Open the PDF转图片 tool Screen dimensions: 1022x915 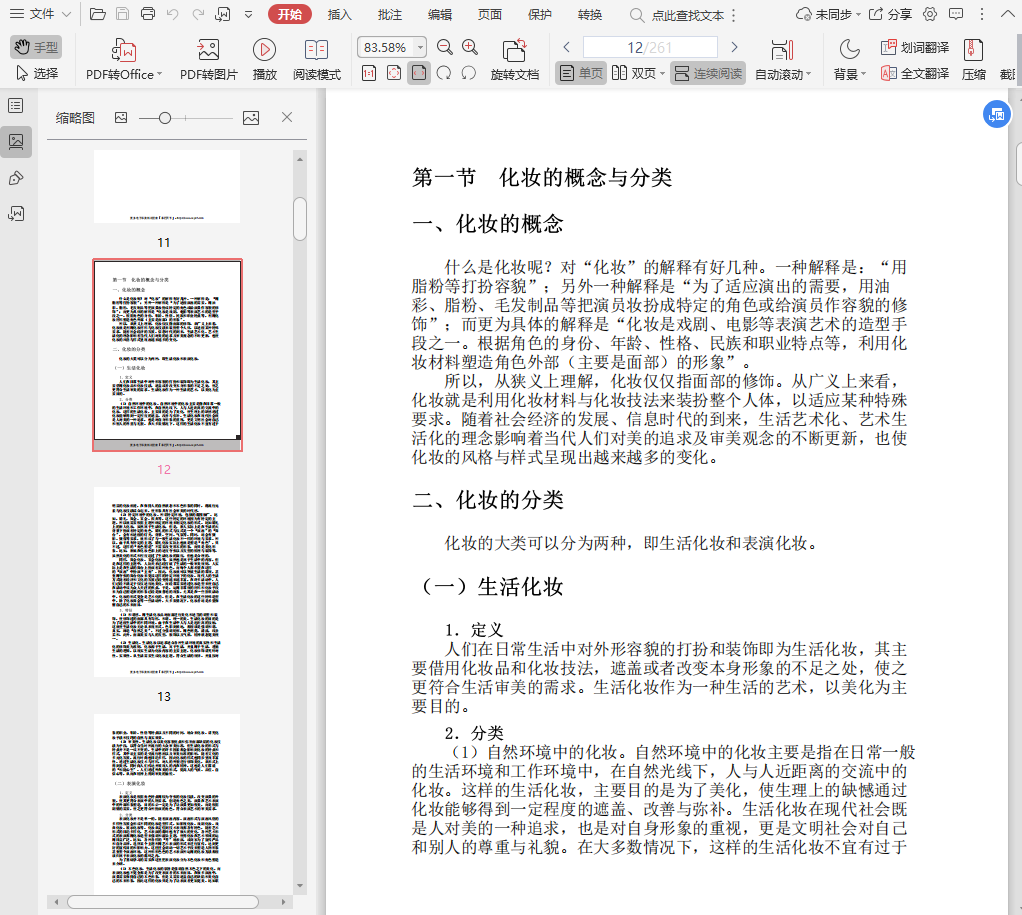[x=208, y=50]
